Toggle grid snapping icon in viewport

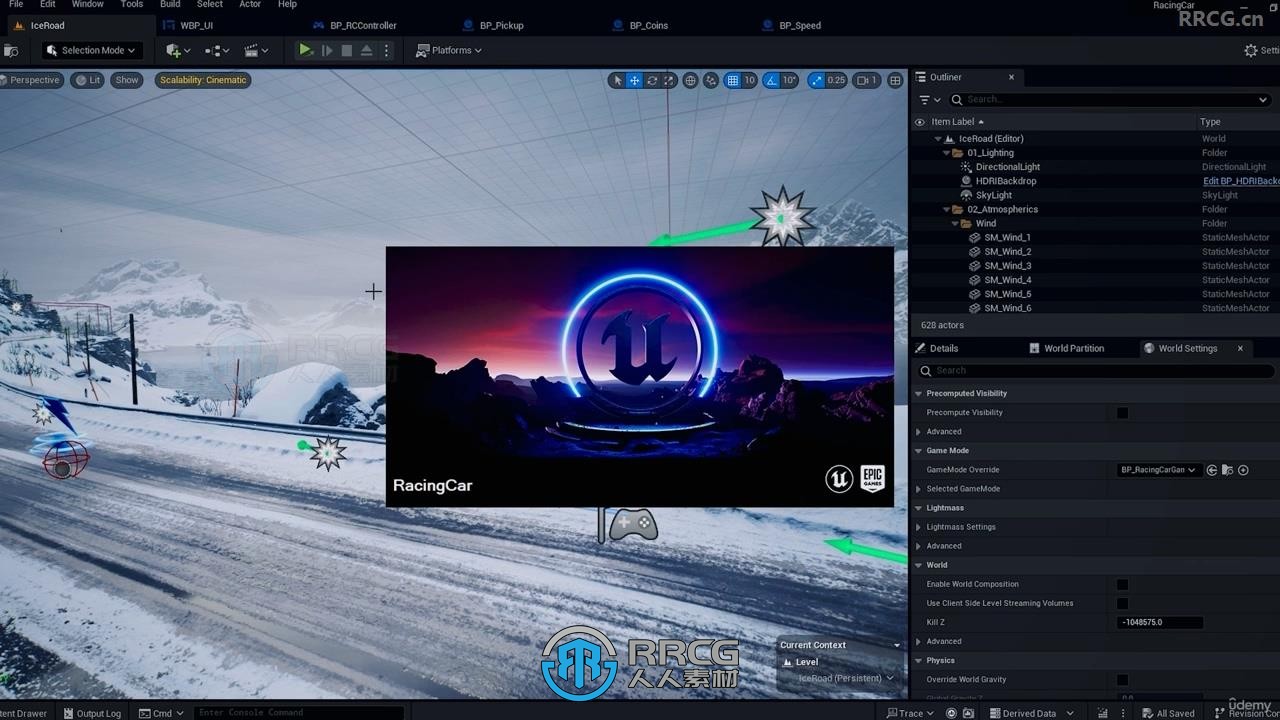click(733, 80)
